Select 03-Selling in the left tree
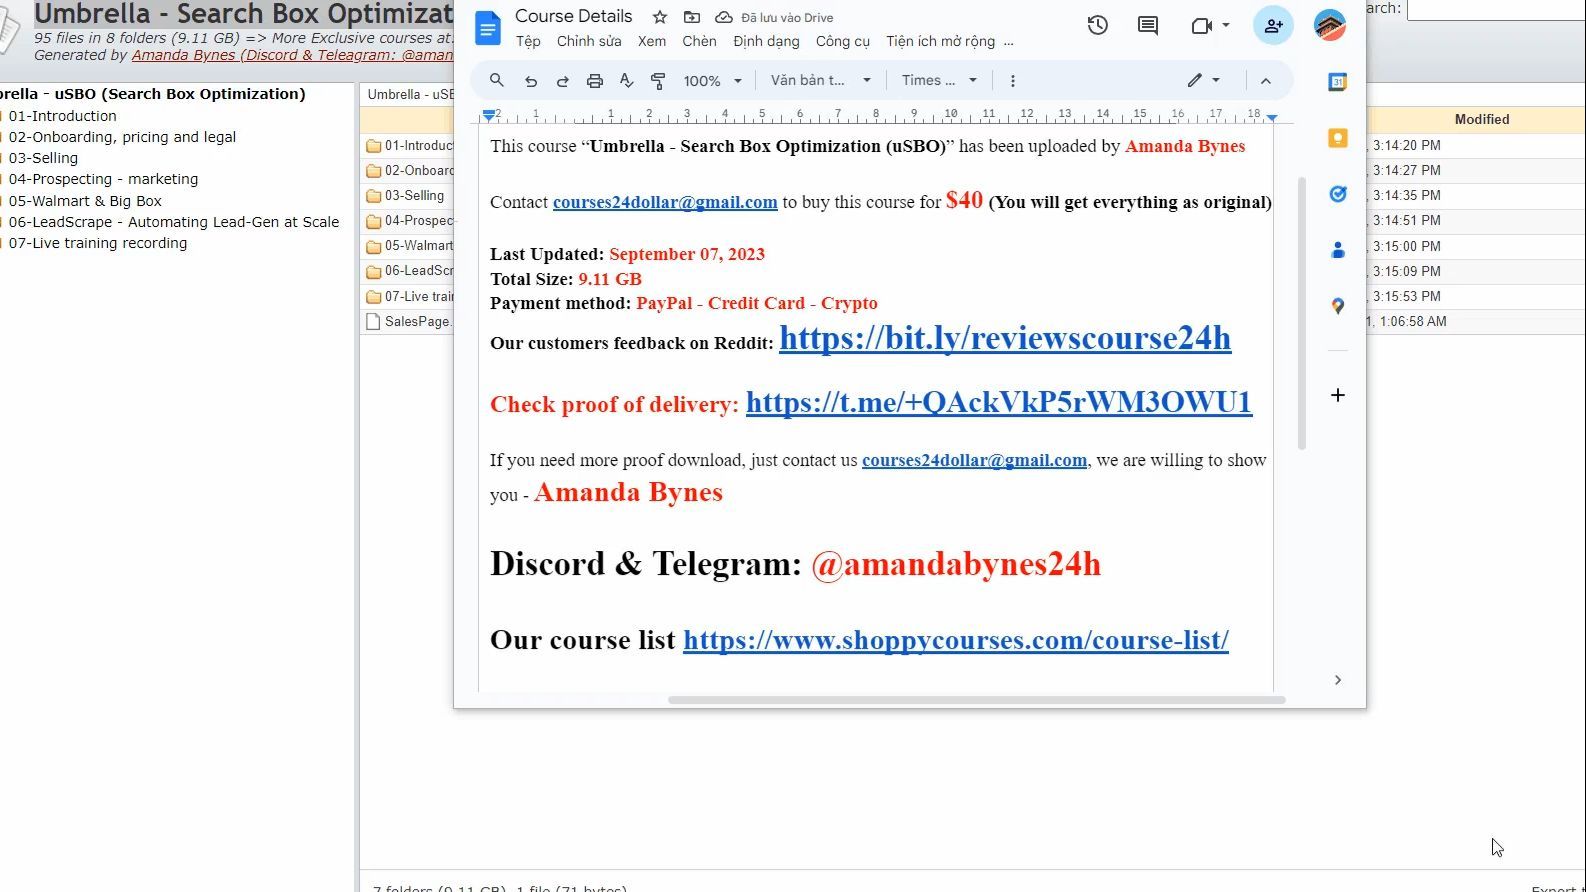The width and height of the screenshot is (1586, 892). (43, 158)
